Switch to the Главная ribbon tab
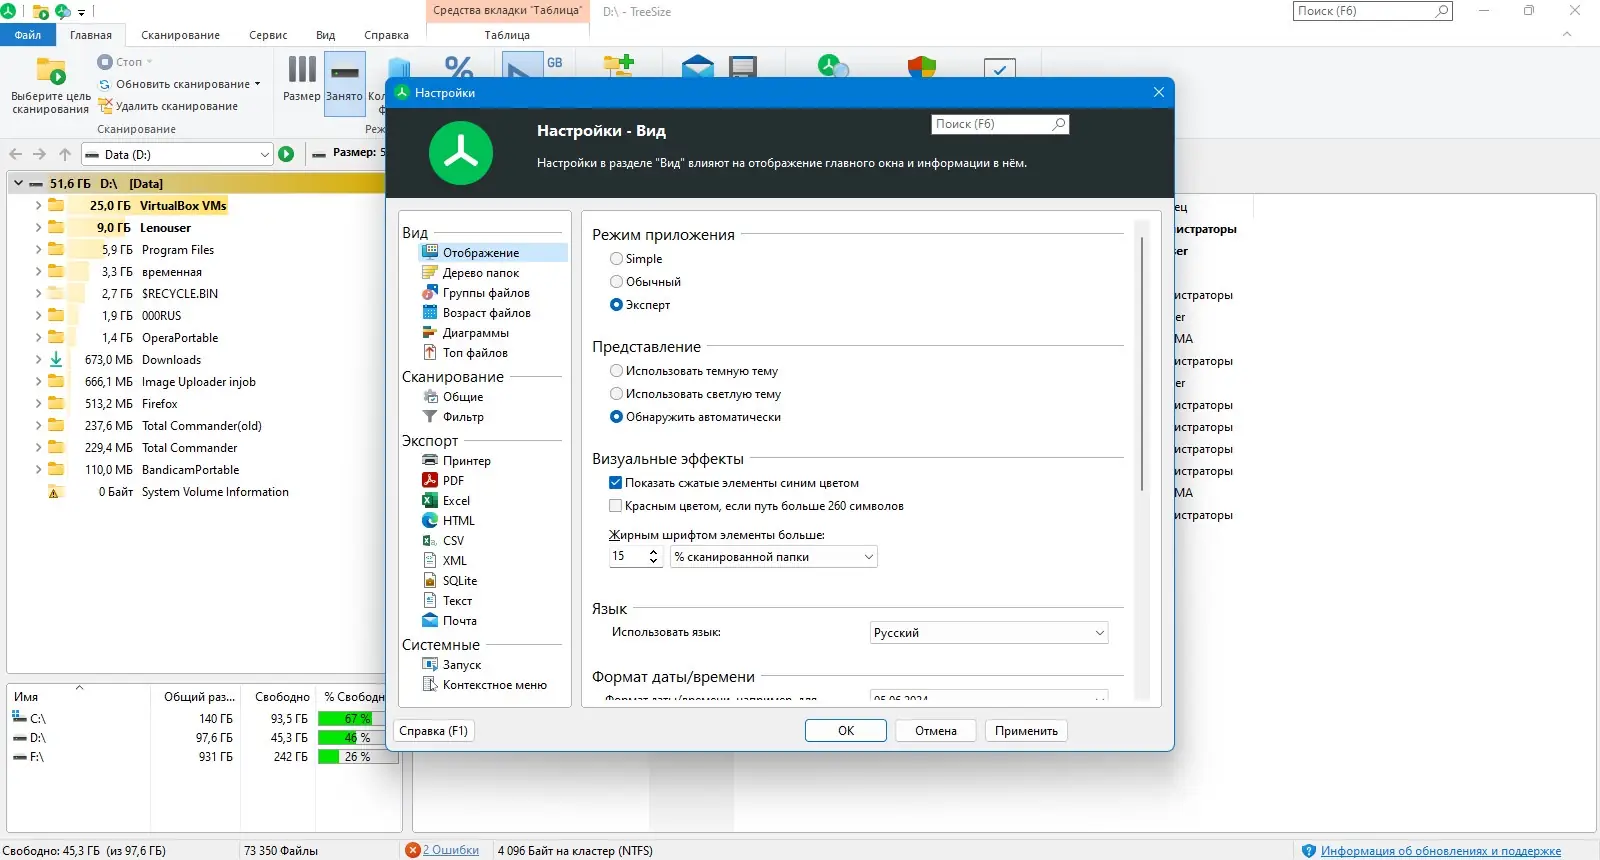This screenshot has width=1600, height=860. point(91,35)
